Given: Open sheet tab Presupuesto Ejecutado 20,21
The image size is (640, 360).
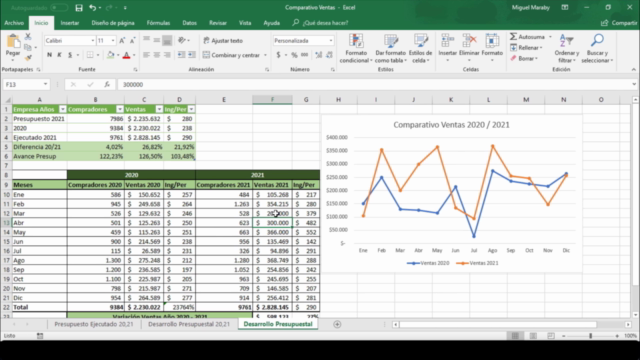Looking at the screenshot, I should (x=94, y=324).
